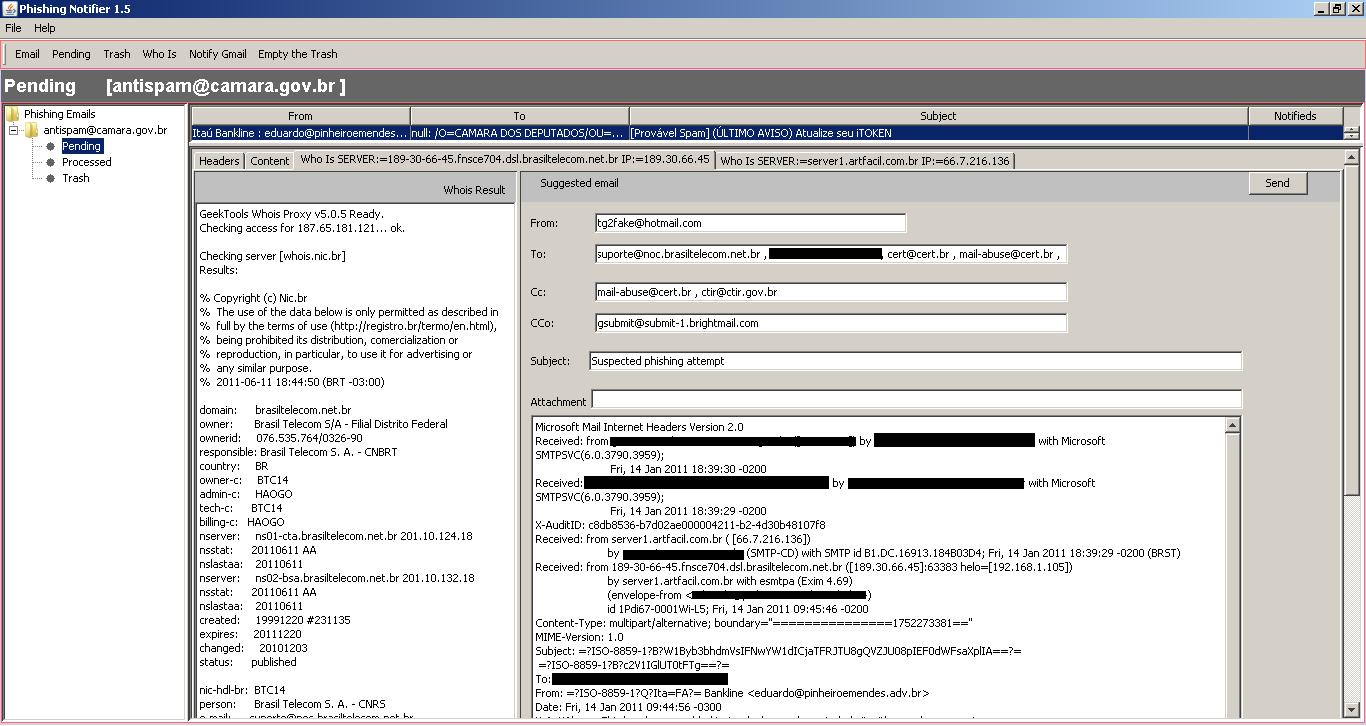The image size is (1366, 726).
Task: Click the bullet icon beside Processed
Action: tap(49, 162)
